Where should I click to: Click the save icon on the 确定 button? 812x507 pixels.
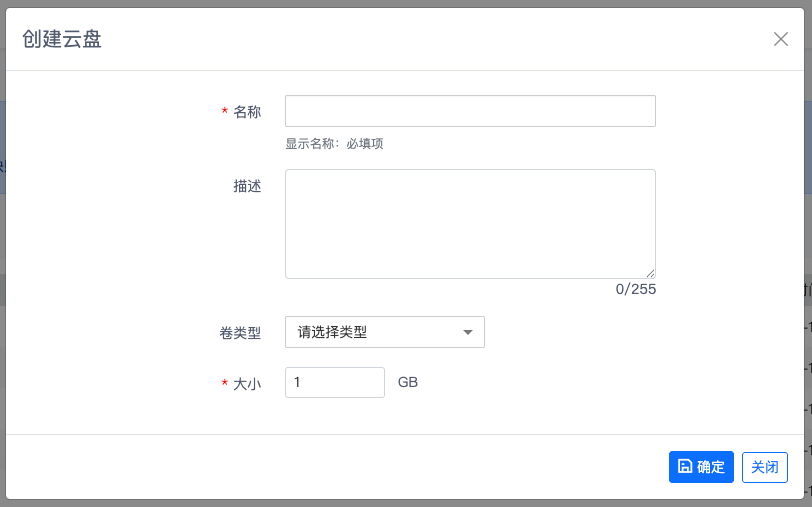point(685,466)
